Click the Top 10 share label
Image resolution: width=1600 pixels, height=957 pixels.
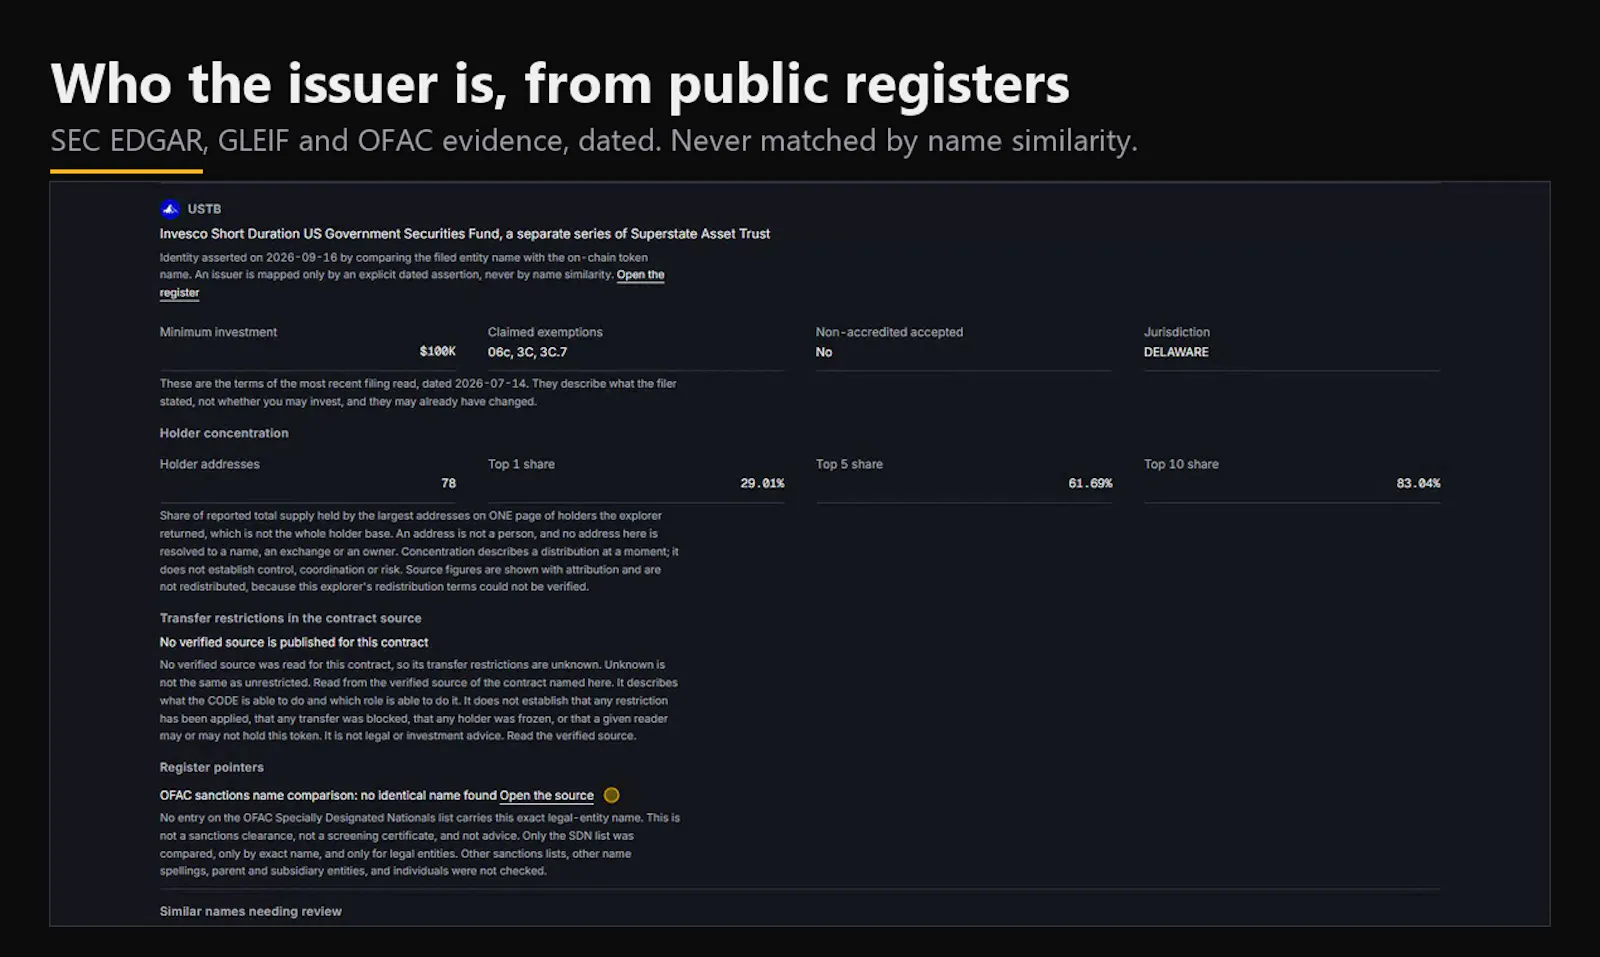click(1181, 464)
